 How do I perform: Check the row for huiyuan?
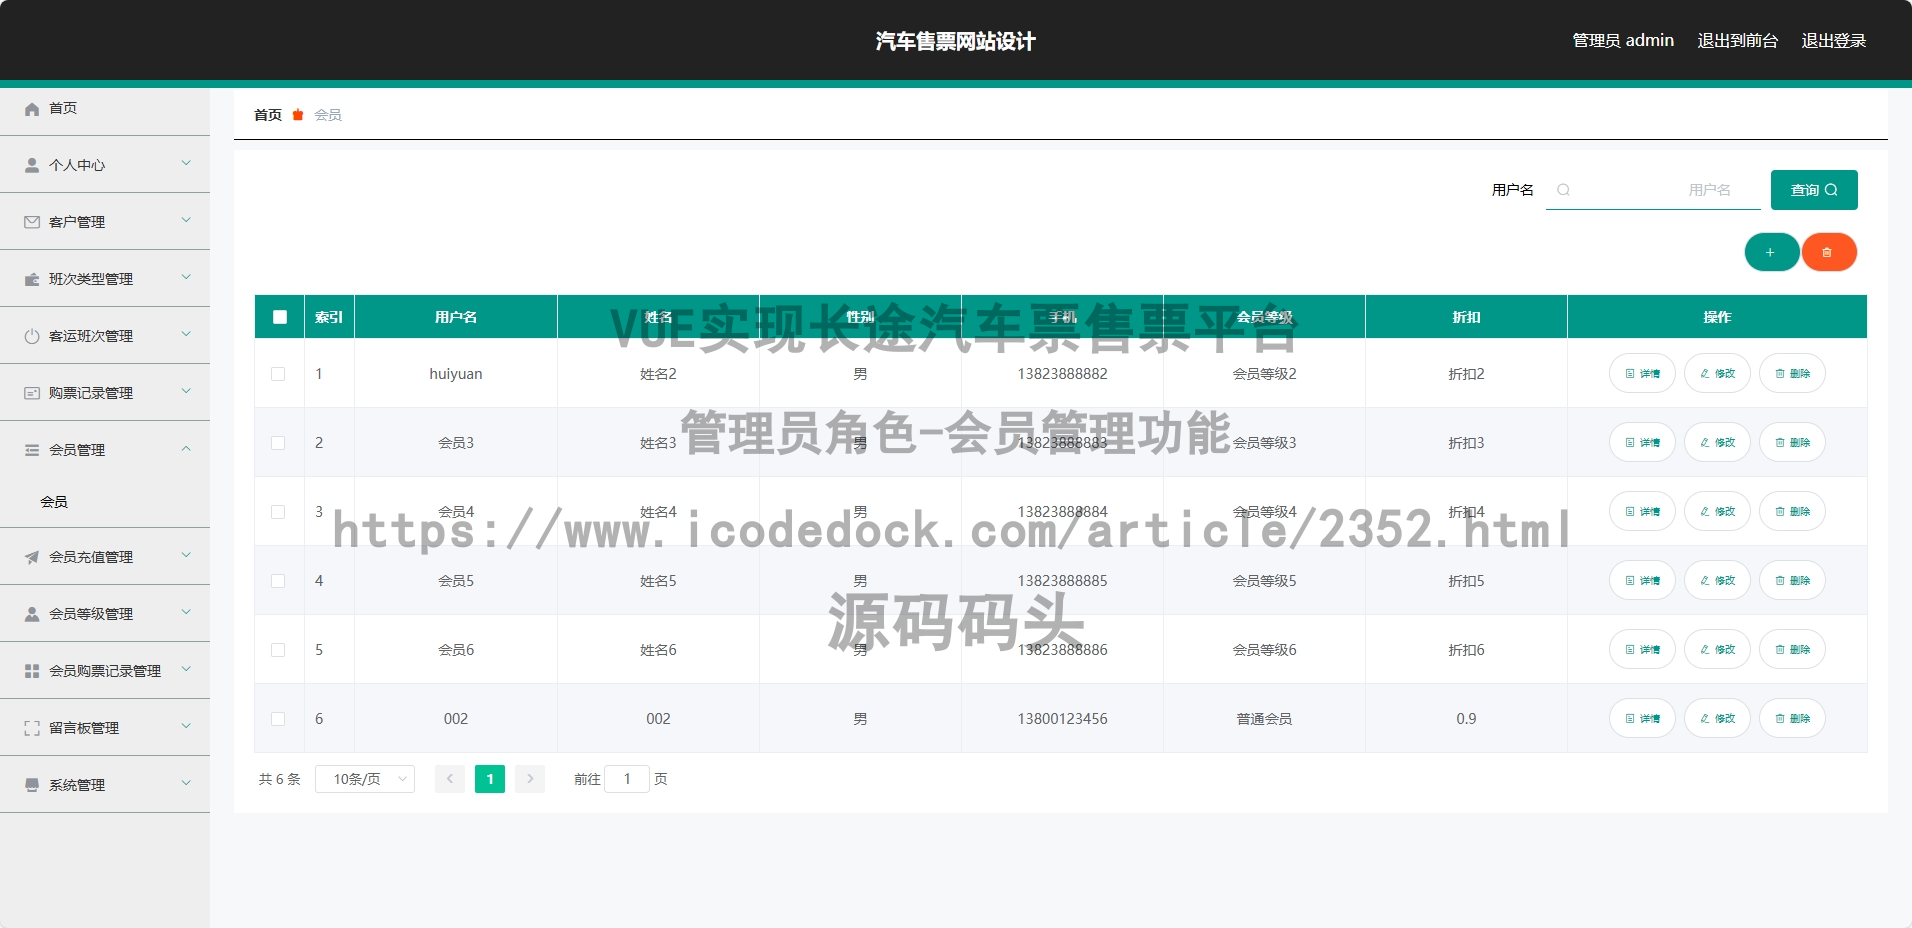point(278,374)
